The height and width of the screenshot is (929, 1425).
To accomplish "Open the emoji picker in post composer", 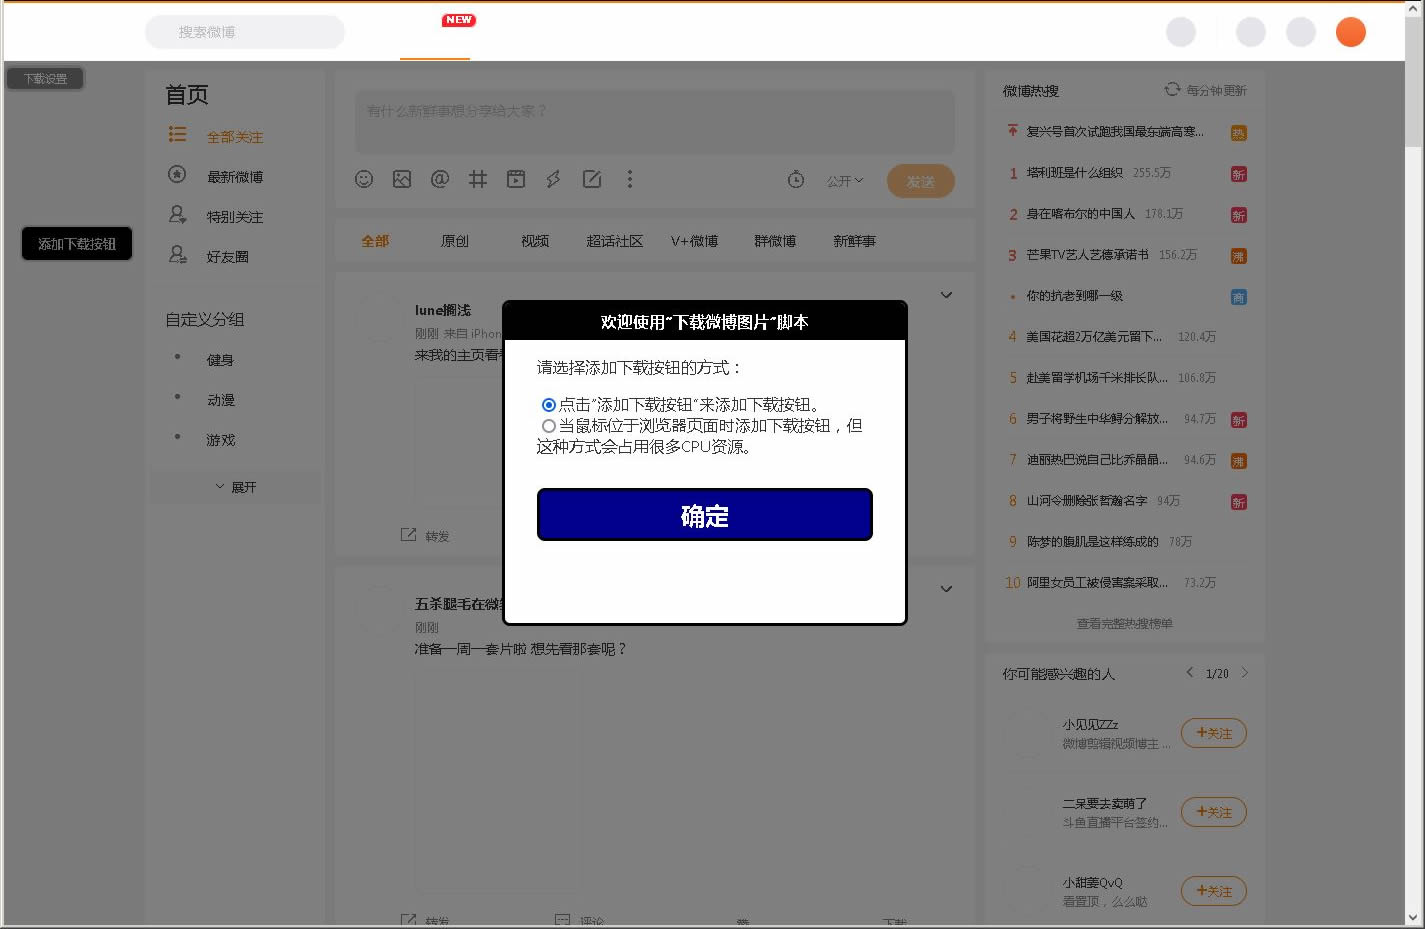I will (364, 179).
